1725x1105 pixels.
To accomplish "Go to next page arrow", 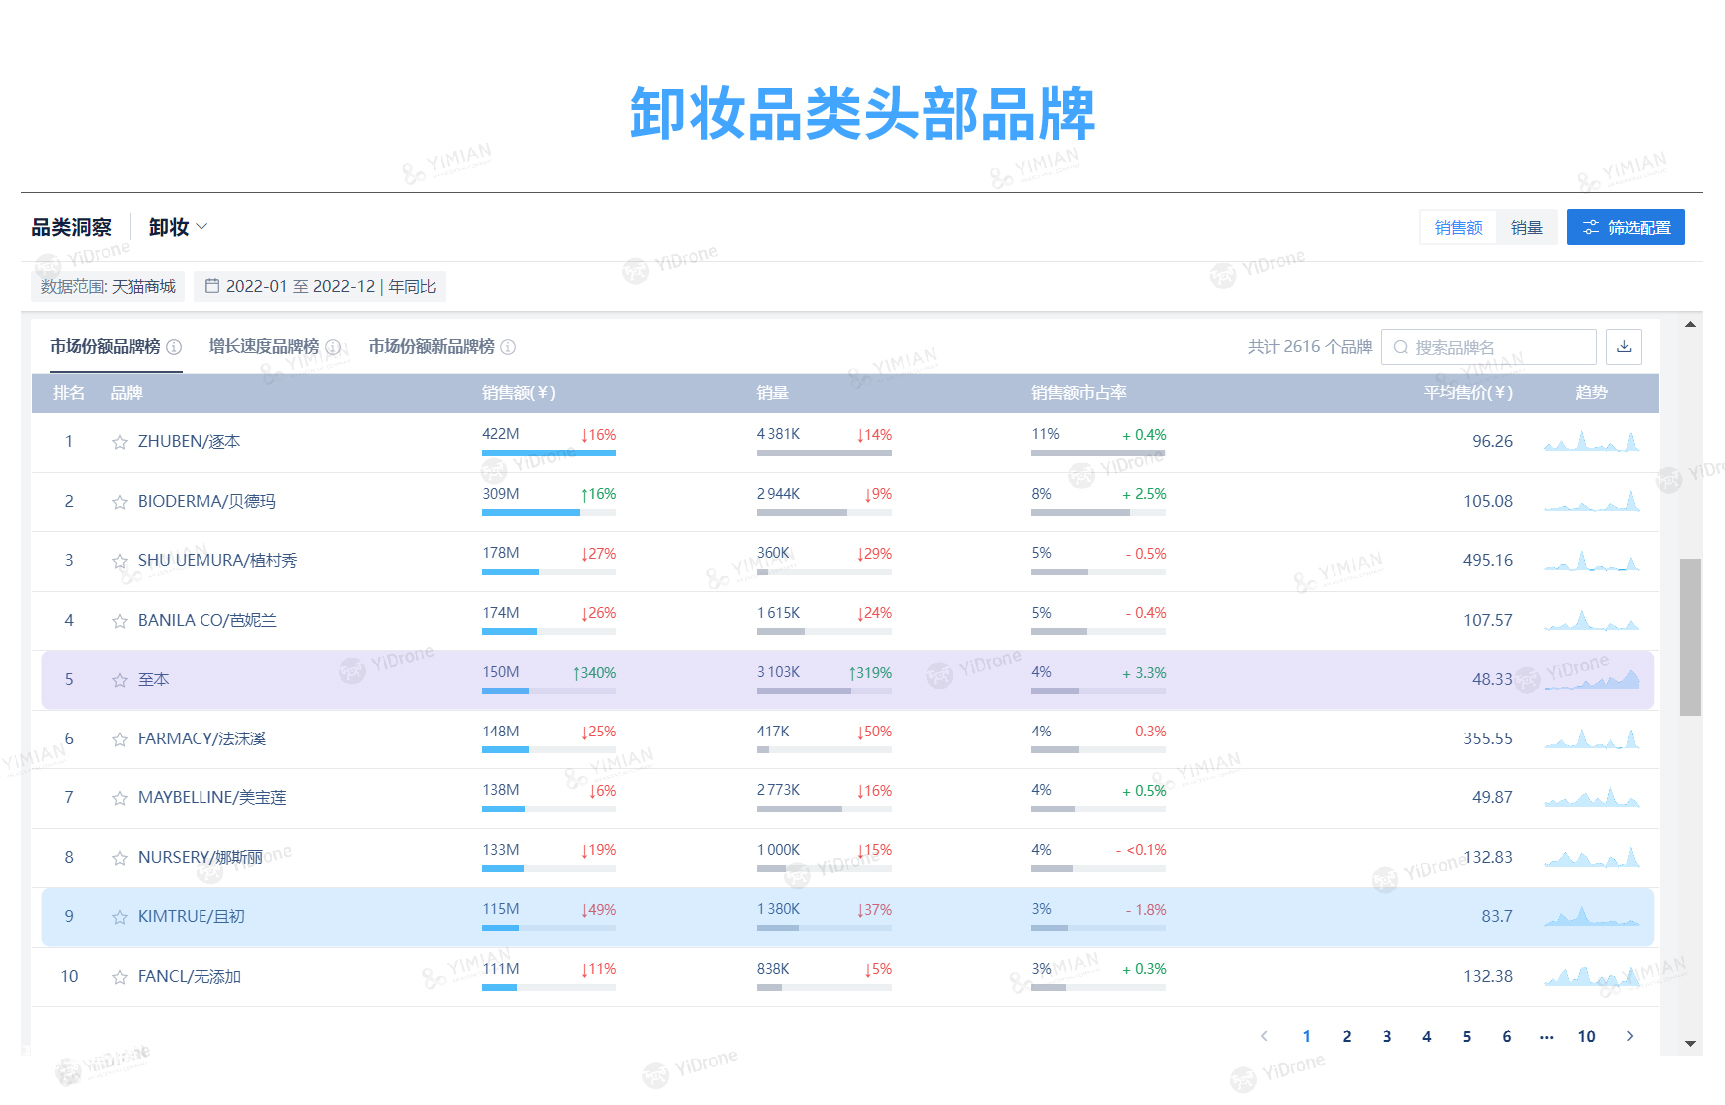I will point(1630,1036).
